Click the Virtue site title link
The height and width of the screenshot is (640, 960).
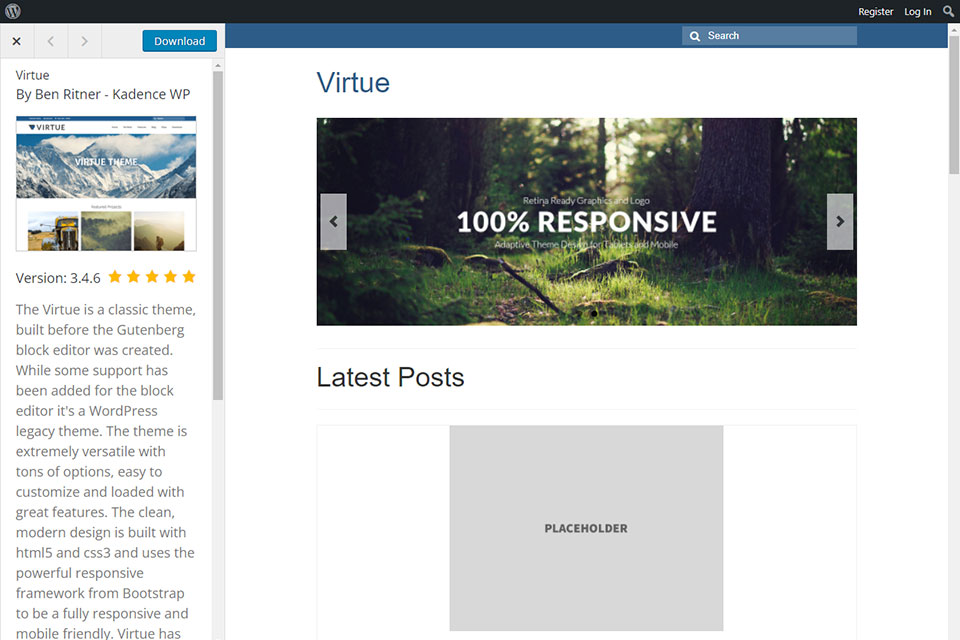(353, 83)
